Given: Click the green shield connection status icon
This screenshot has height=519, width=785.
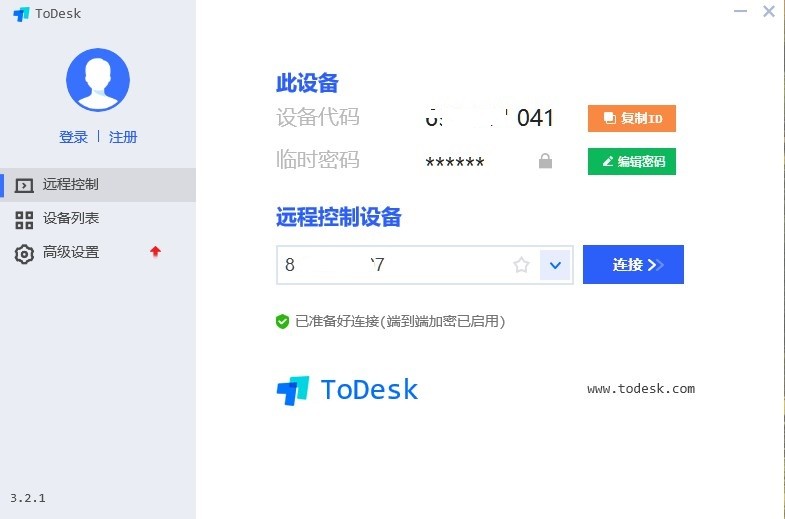Looking at the screenshot, I should click(x=282, y=321).
